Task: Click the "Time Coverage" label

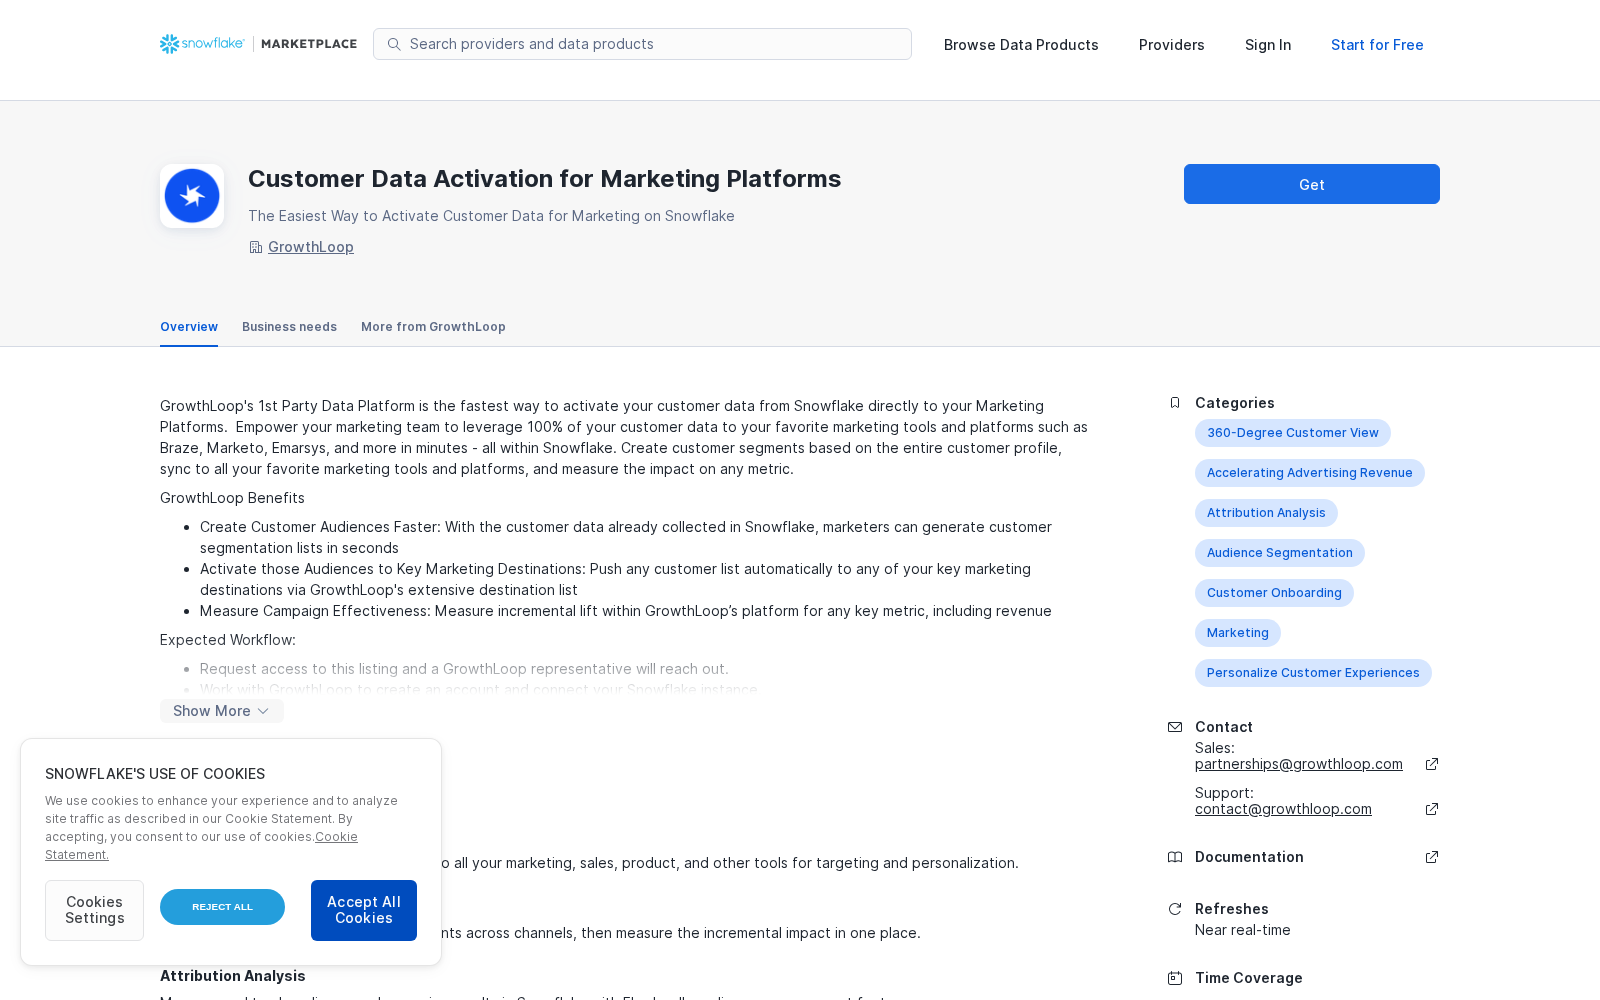Action: click(x=1249, y=978)
